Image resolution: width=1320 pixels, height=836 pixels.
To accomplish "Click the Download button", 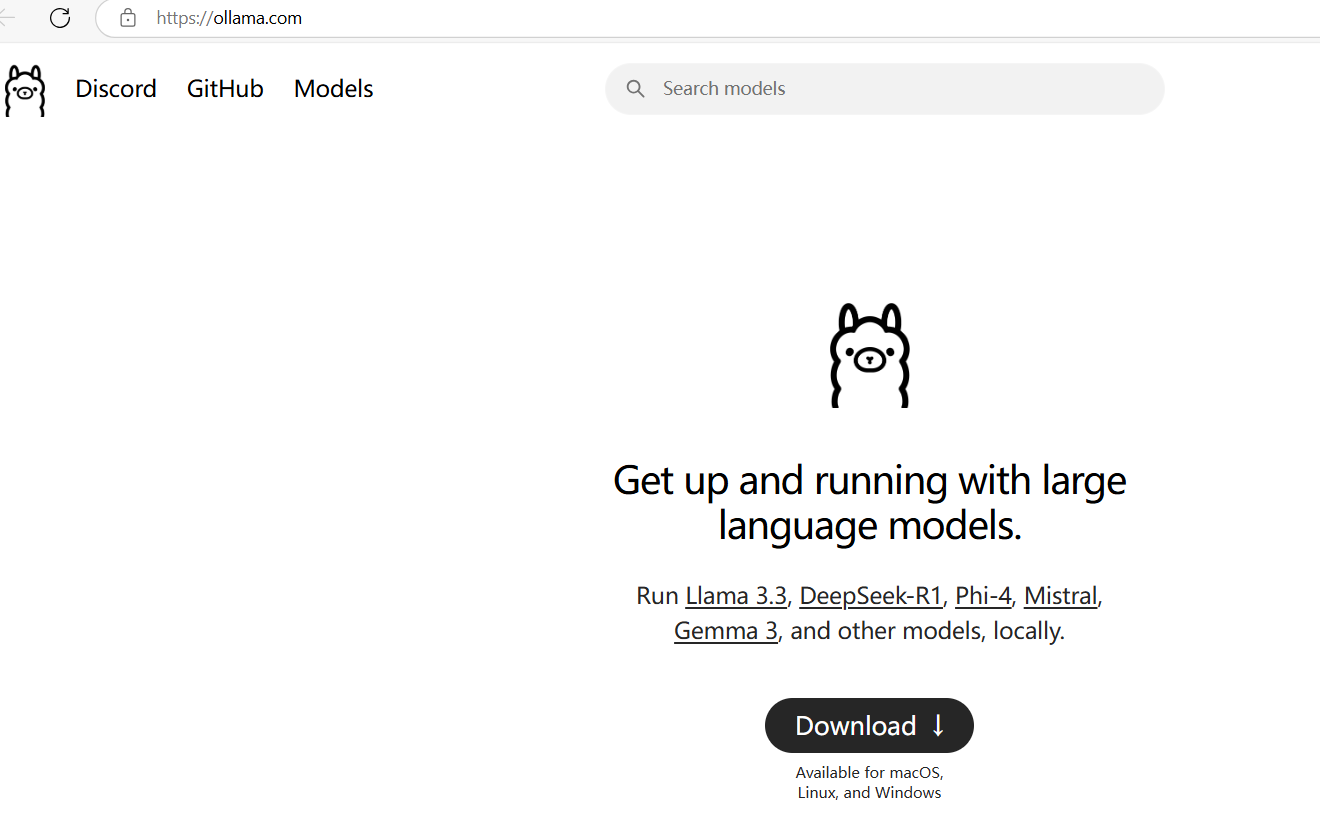I will tap(869, 726).
